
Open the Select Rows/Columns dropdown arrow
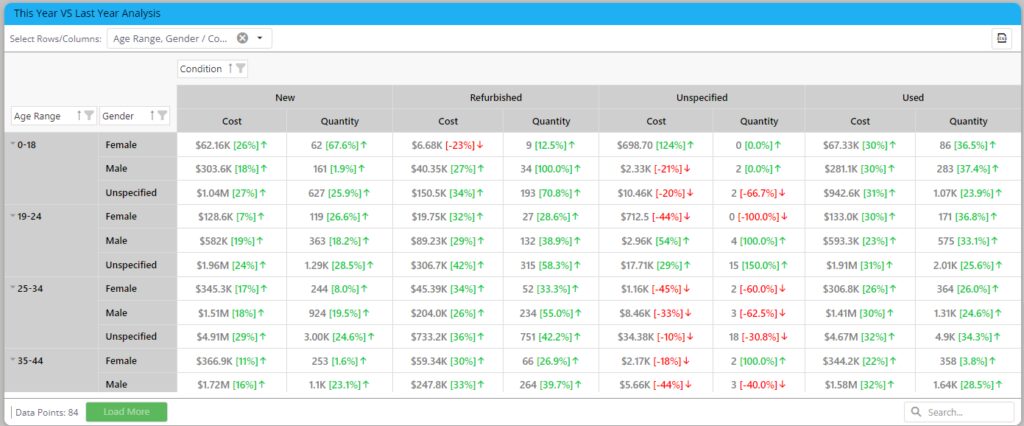(260, 38)
